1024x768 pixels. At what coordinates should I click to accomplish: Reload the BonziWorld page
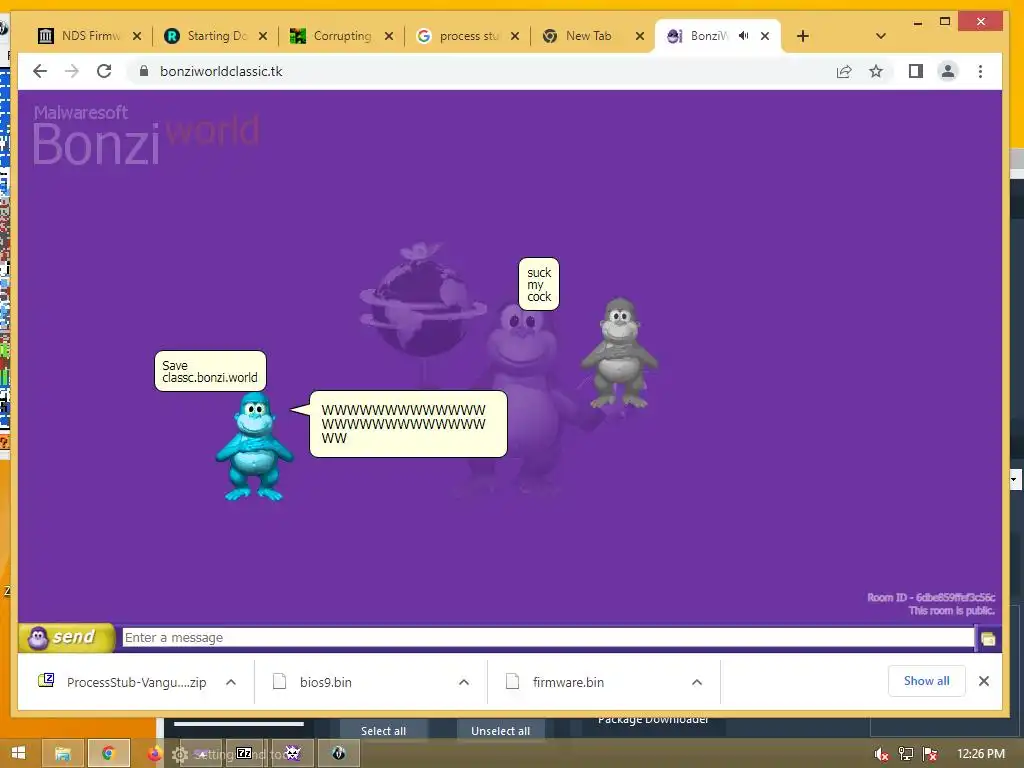pos(104,71)
